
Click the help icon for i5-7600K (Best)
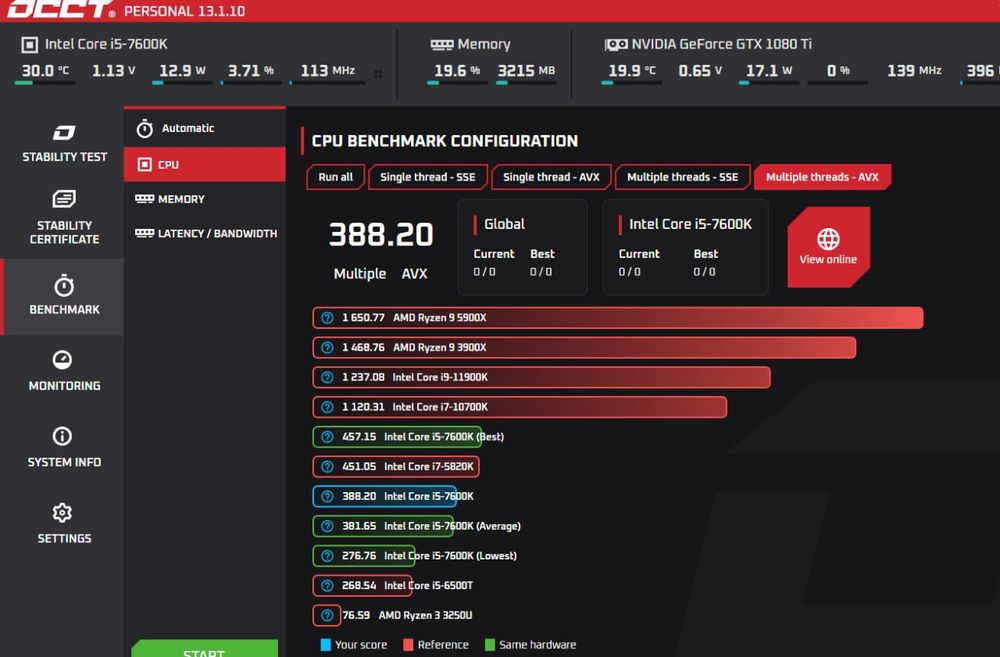click(327, 437)
